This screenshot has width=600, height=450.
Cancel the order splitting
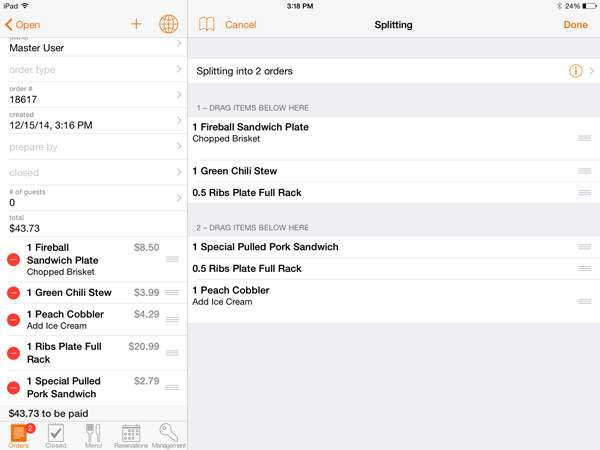click(240, 24)
